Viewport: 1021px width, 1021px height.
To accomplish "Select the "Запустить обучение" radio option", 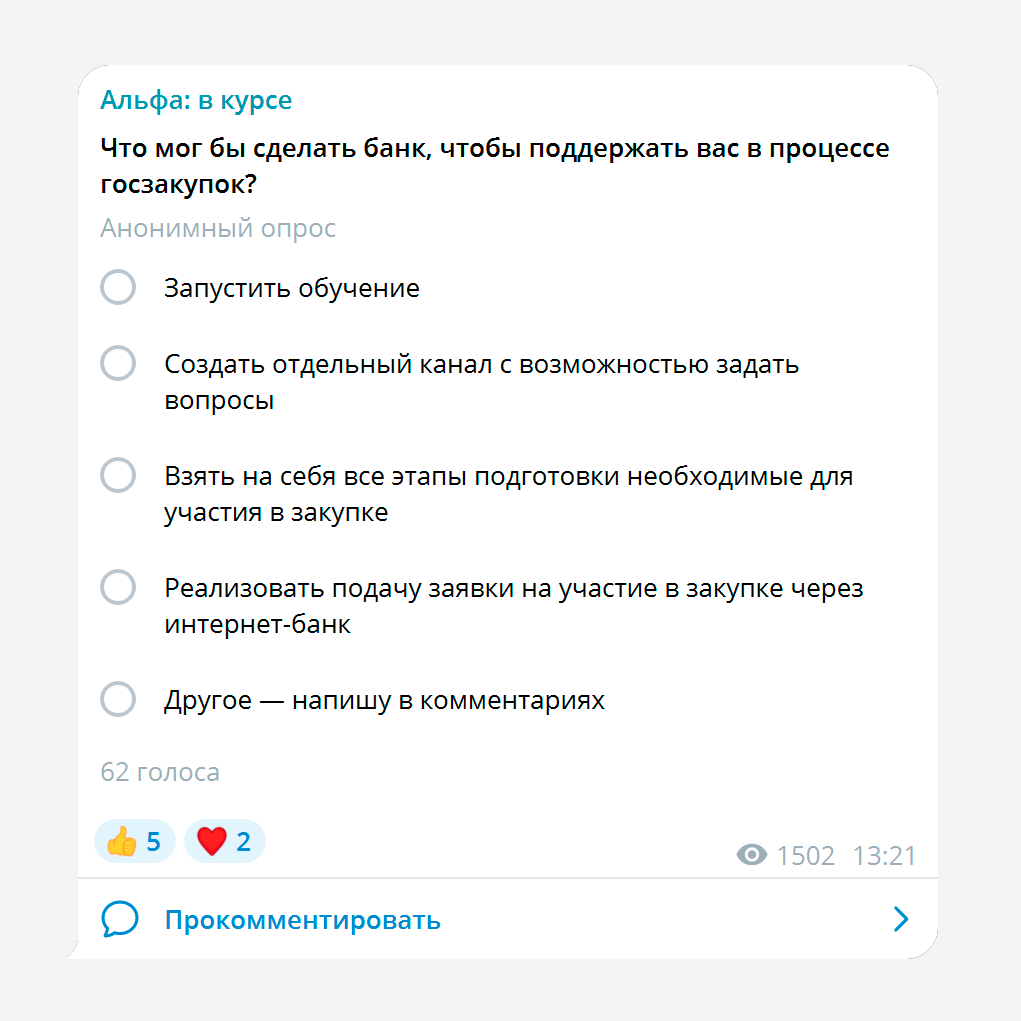I will 118,287.
